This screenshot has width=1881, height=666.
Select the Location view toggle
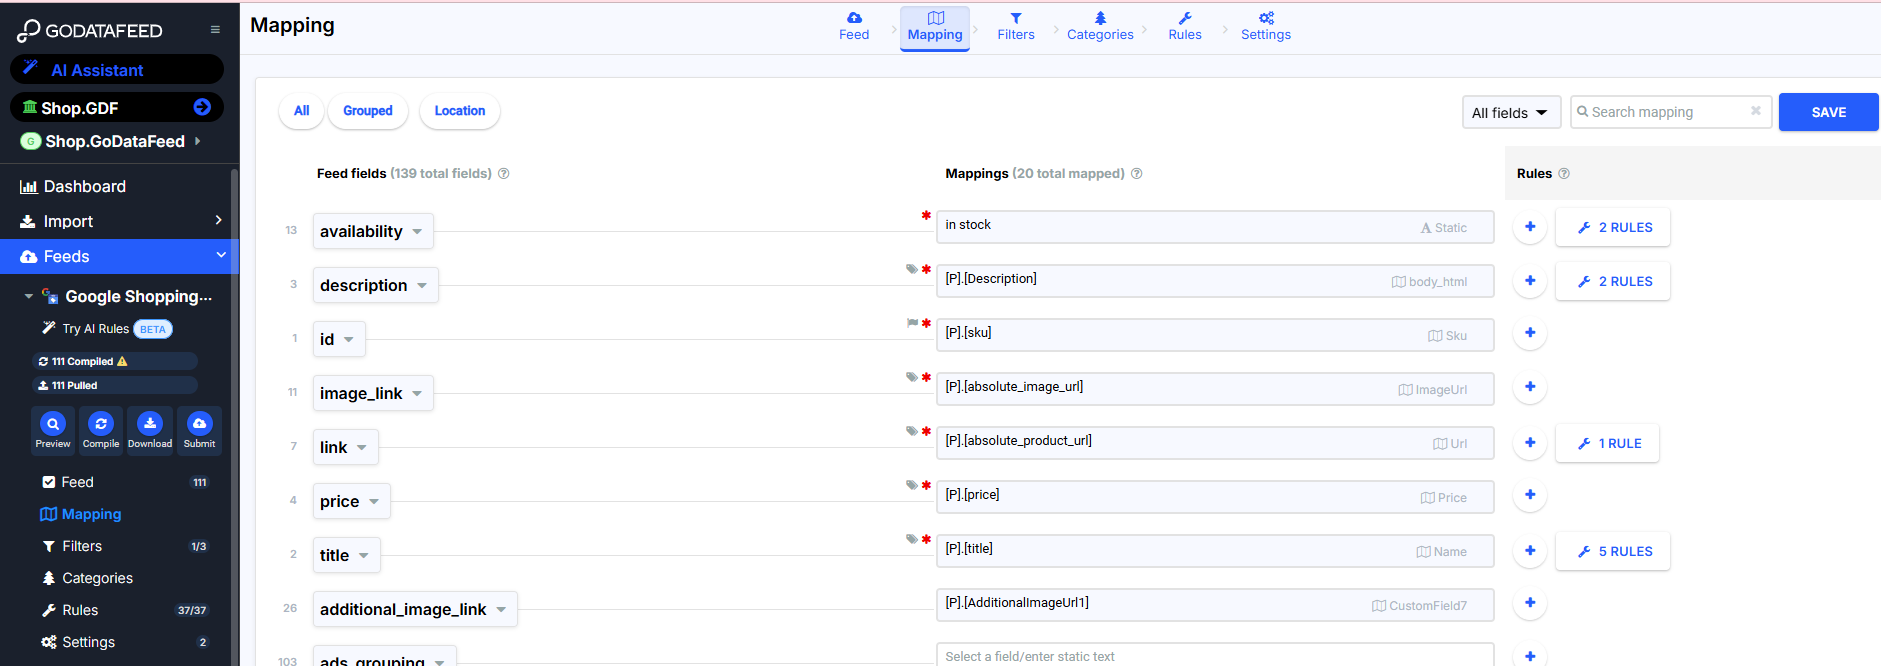(x=460, y=111)
